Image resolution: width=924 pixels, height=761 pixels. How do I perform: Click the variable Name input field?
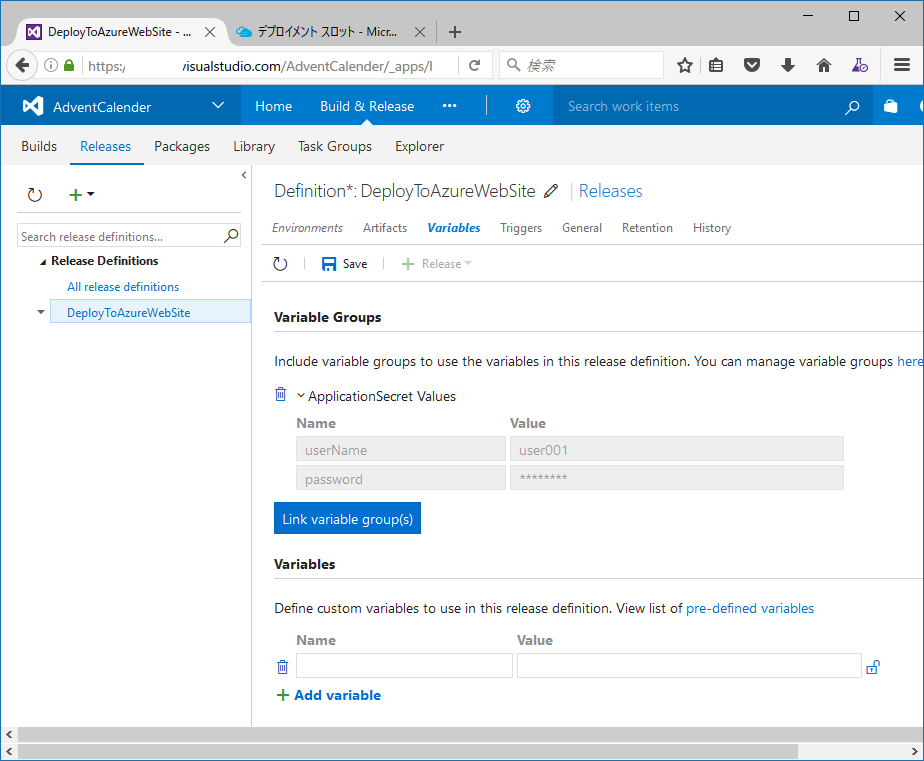(404, 666)
